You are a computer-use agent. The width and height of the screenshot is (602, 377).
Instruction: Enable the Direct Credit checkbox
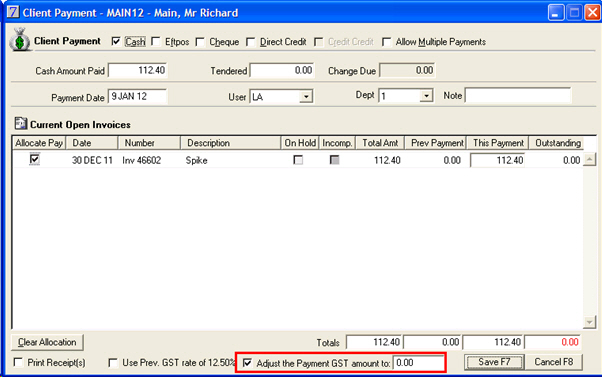click(250, 41)
